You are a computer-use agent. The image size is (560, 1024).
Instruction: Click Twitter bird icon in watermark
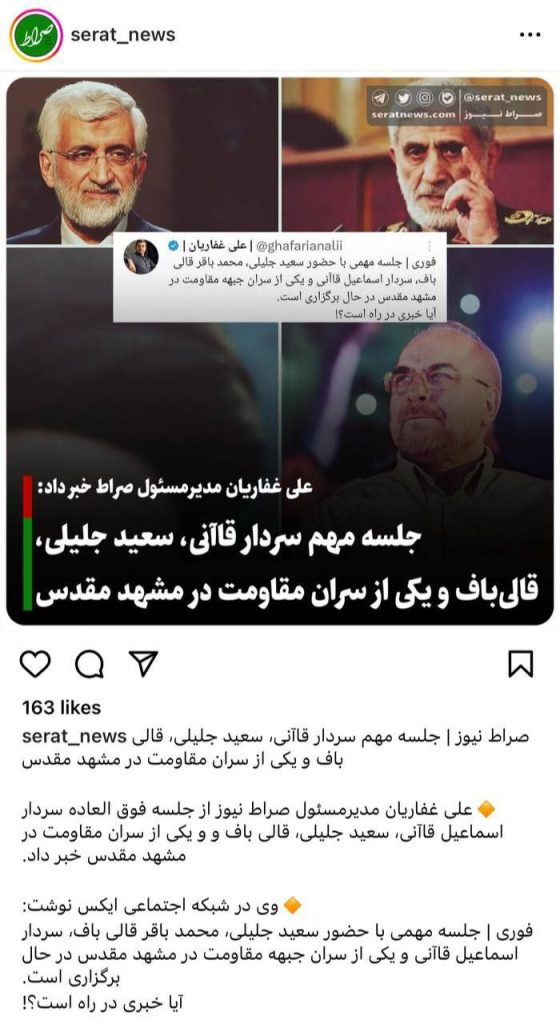[x=403, y=98]
